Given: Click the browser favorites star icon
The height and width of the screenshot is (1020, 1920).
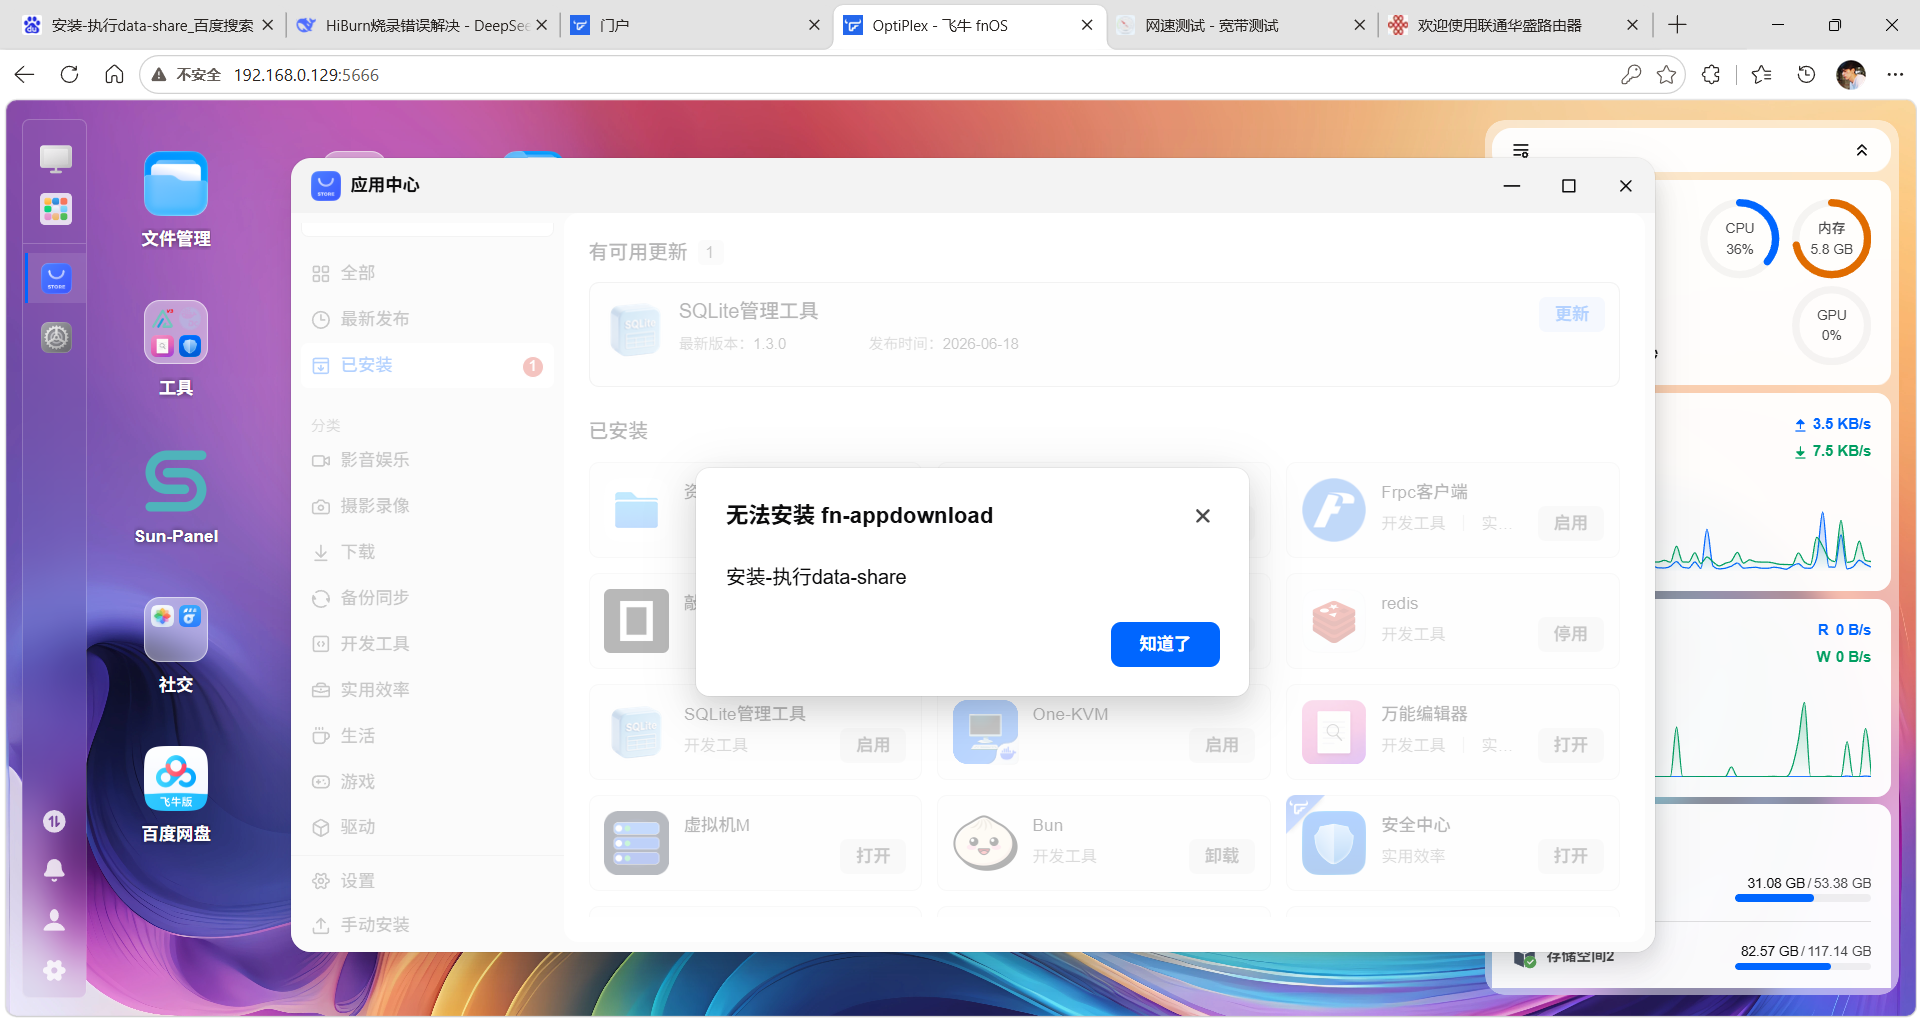Looking at the screenshot, I should 1666,74.
